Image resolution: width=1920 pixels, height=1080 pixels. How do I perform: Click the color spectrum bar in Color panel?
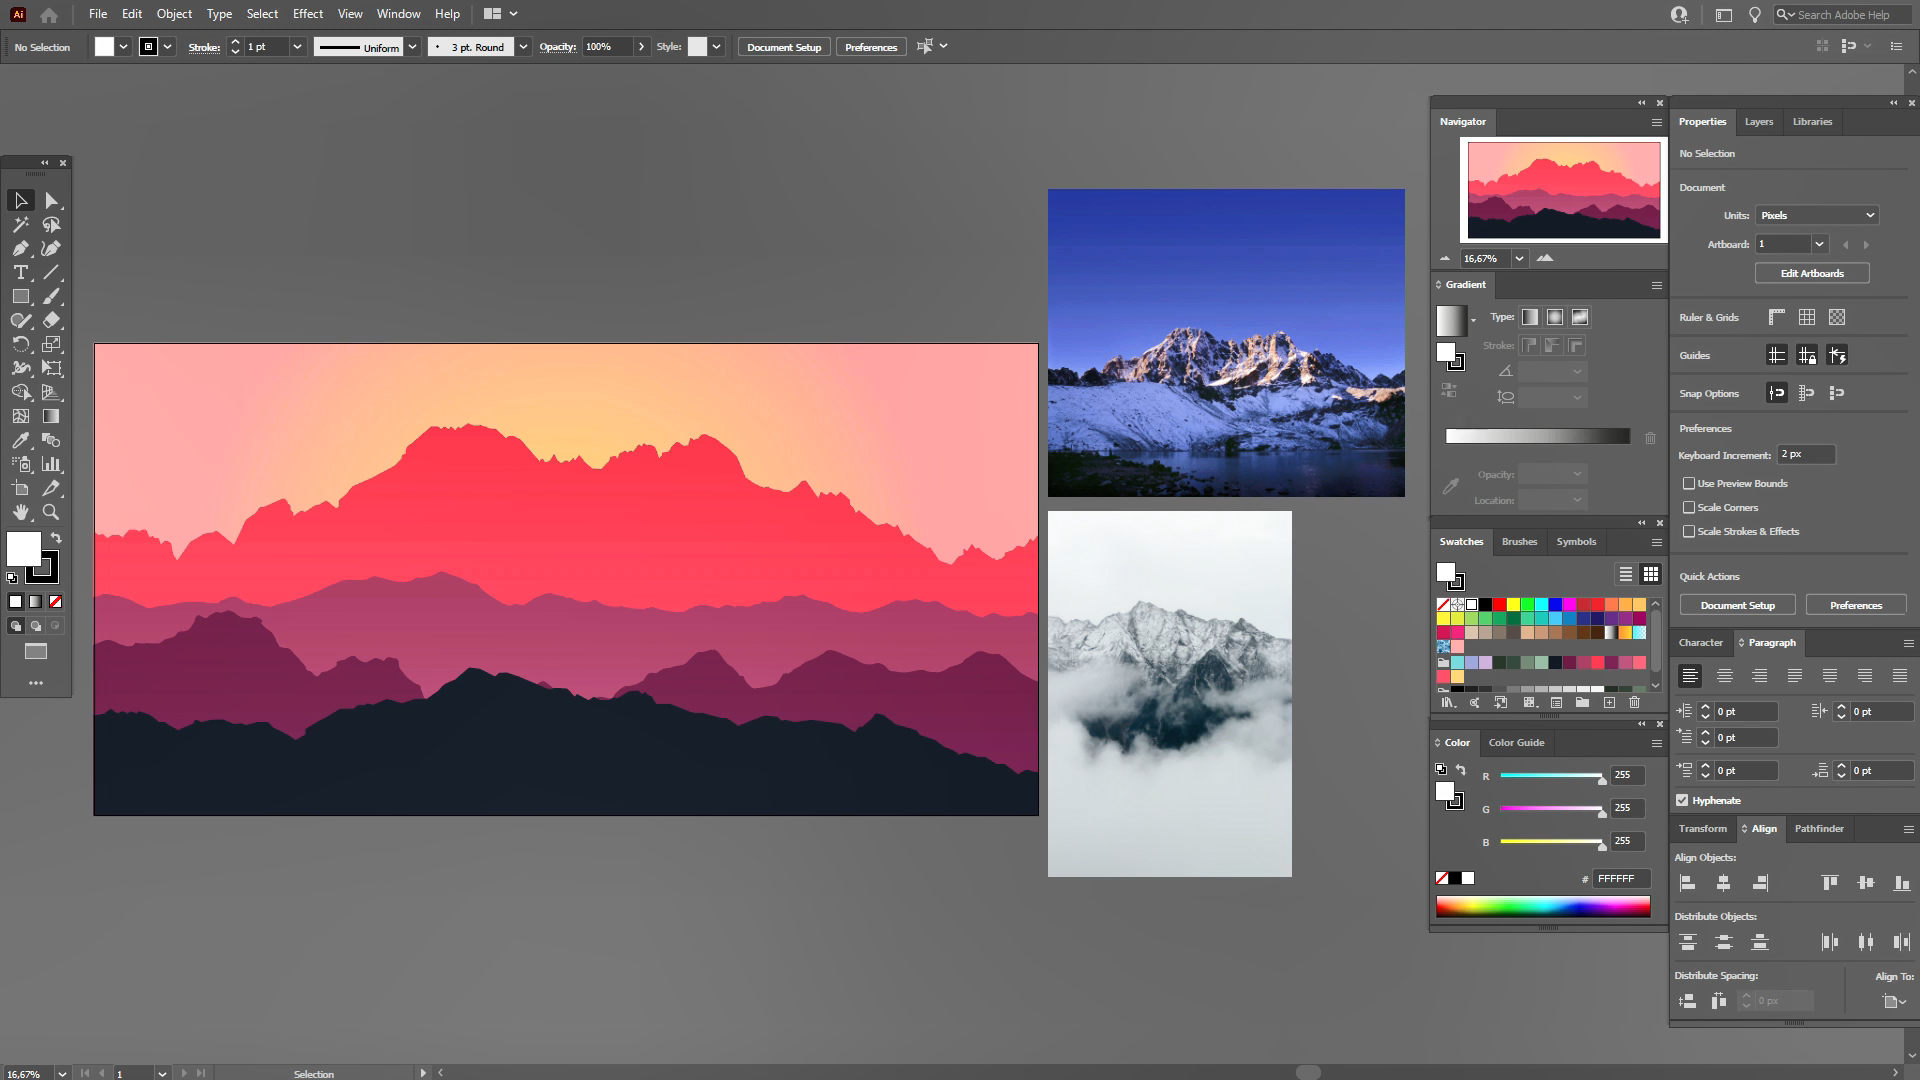[x=1542, y=907]
